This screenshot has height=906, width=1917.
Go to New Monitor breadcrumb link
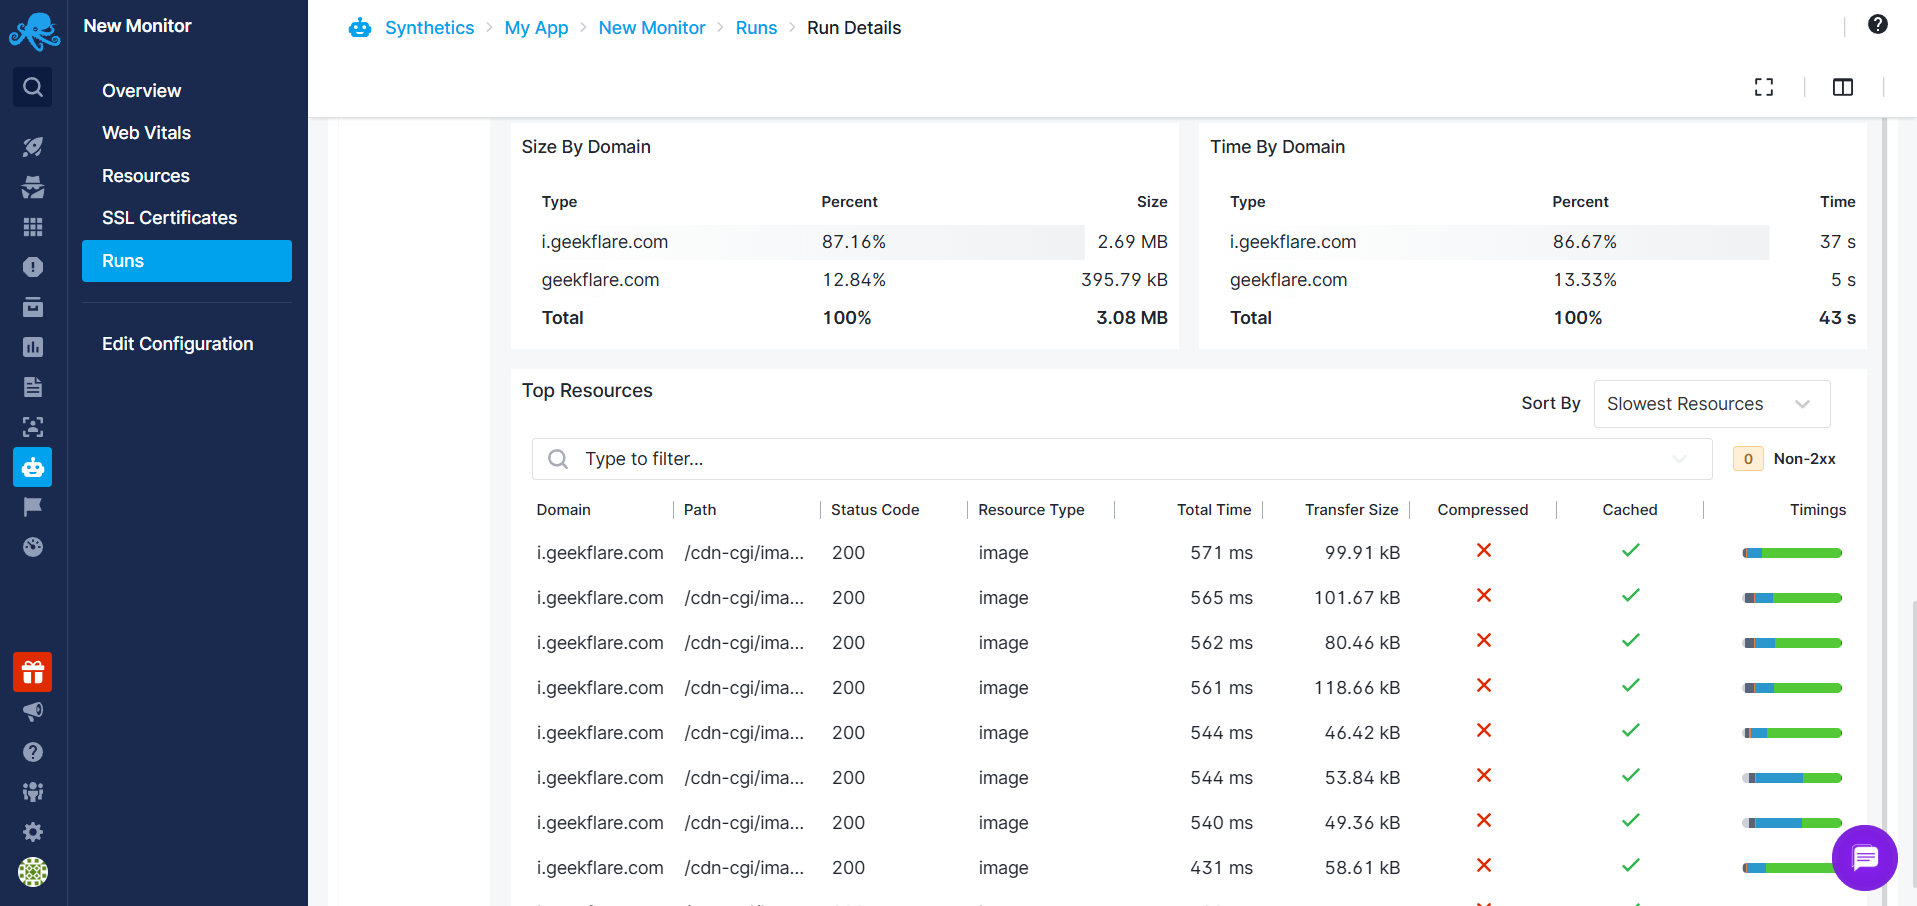click(x=652, y=28)
